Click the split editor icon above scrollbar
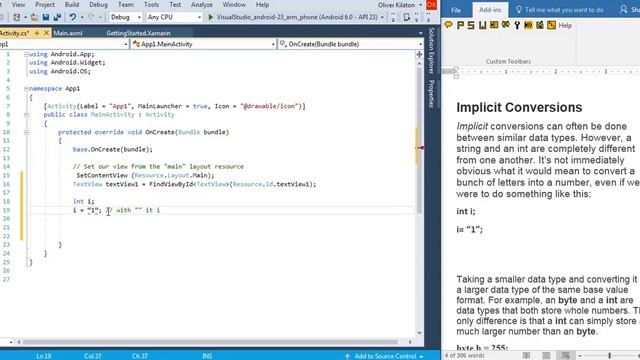640x360 pixels. click(419, 54)
